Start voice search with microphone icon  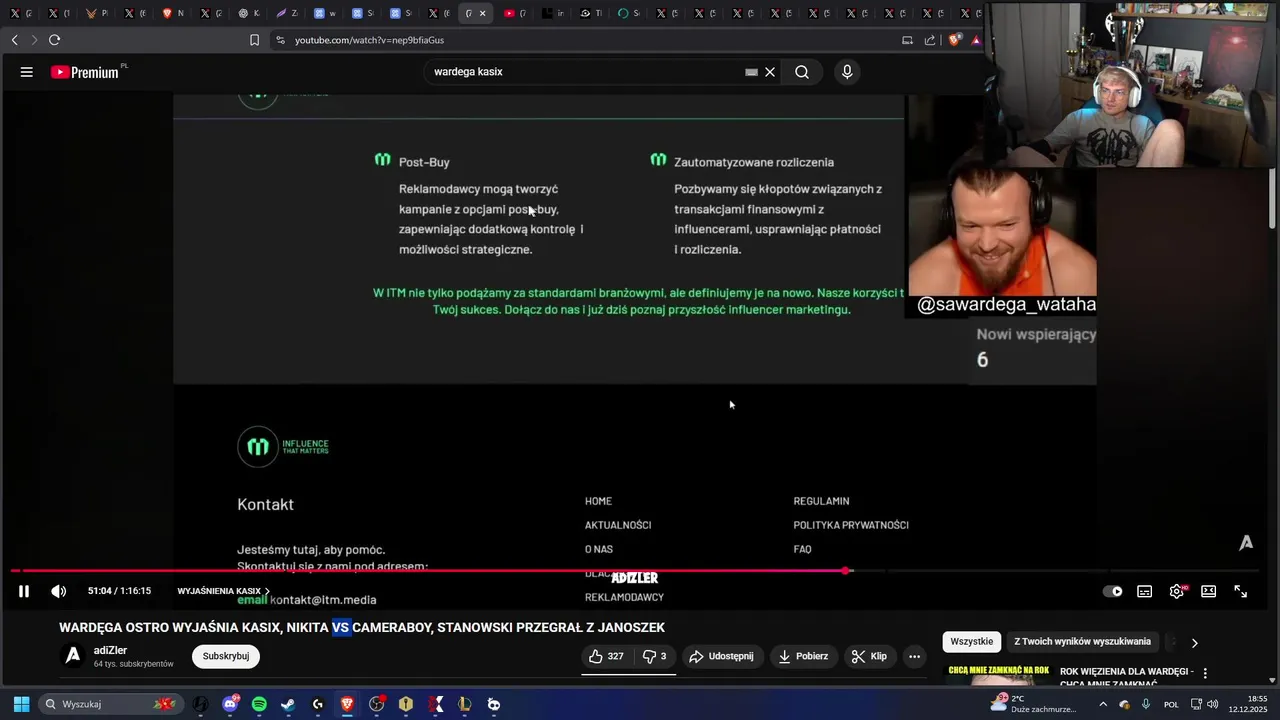[x=847, y=72]
